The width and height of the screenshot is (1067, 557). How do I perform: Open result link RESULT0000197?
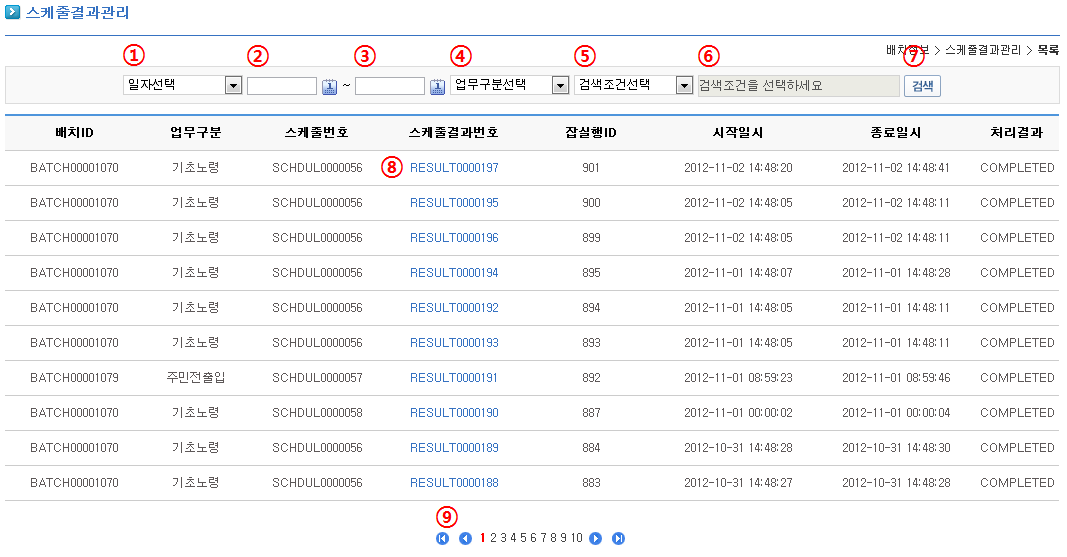coord(454,168)
